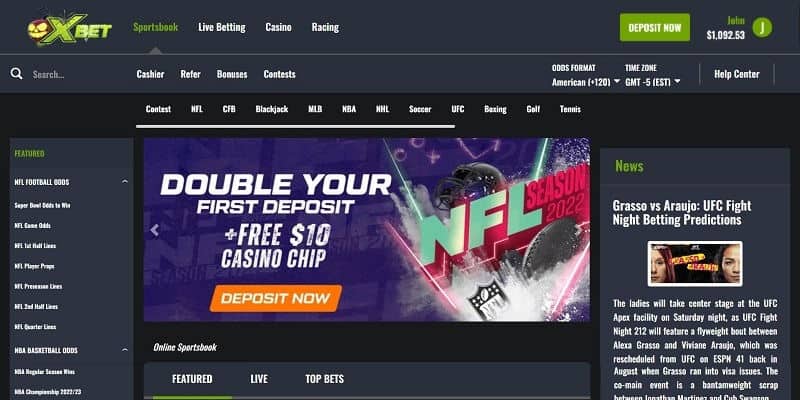Select the Top Bets tab

[324, 379]
